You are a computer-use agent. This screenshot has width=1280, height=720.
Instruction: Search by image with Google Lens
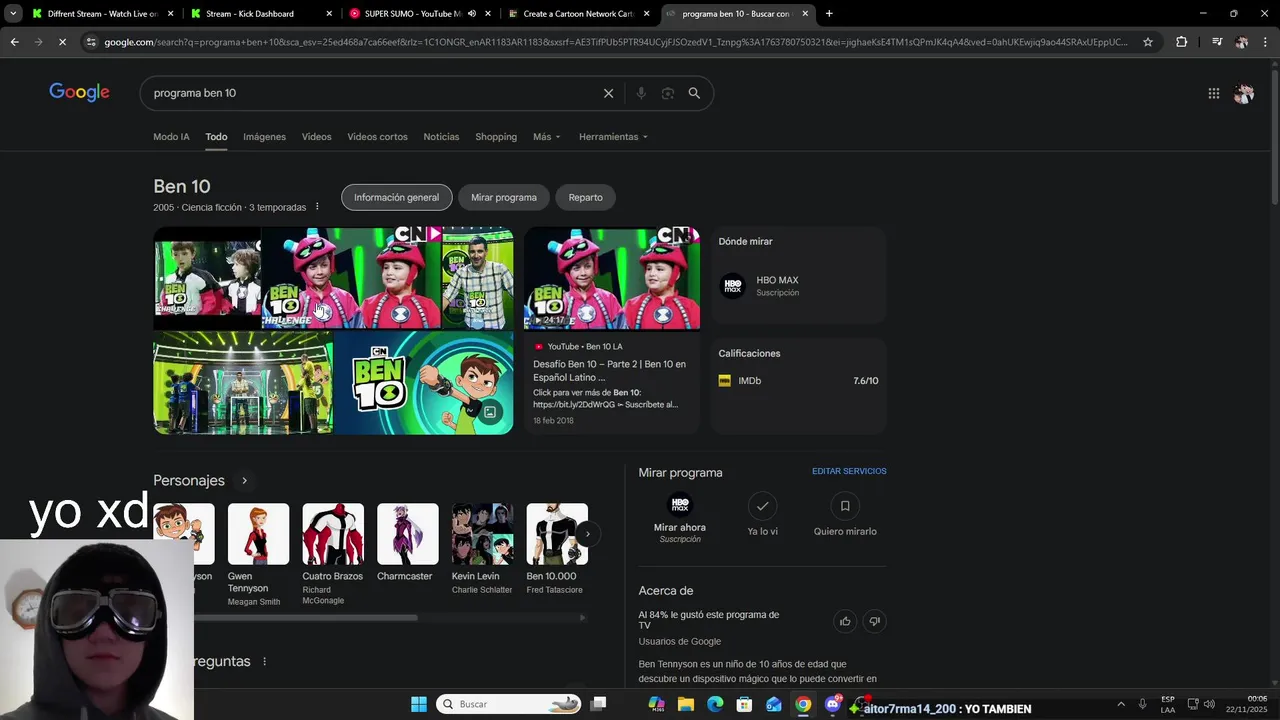tap(667, 93)
